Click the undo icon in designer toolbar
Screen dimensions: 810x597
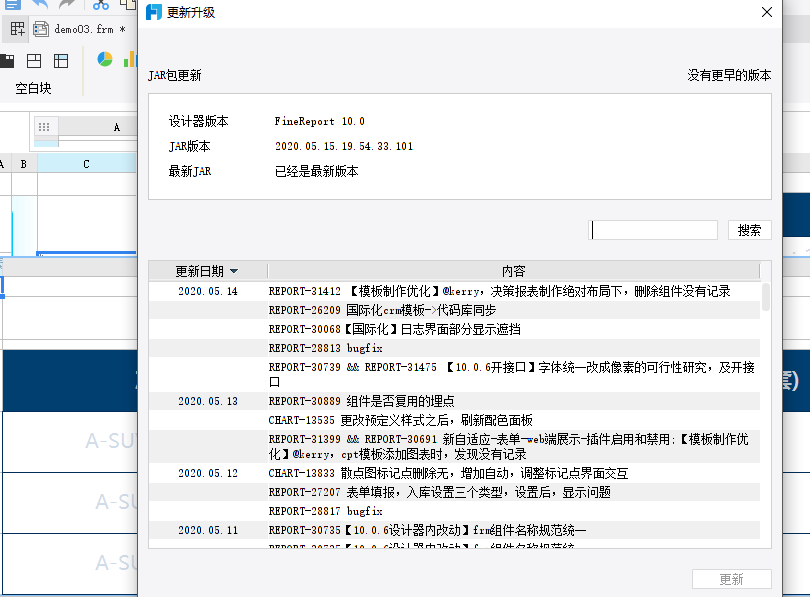click(40, 5)
